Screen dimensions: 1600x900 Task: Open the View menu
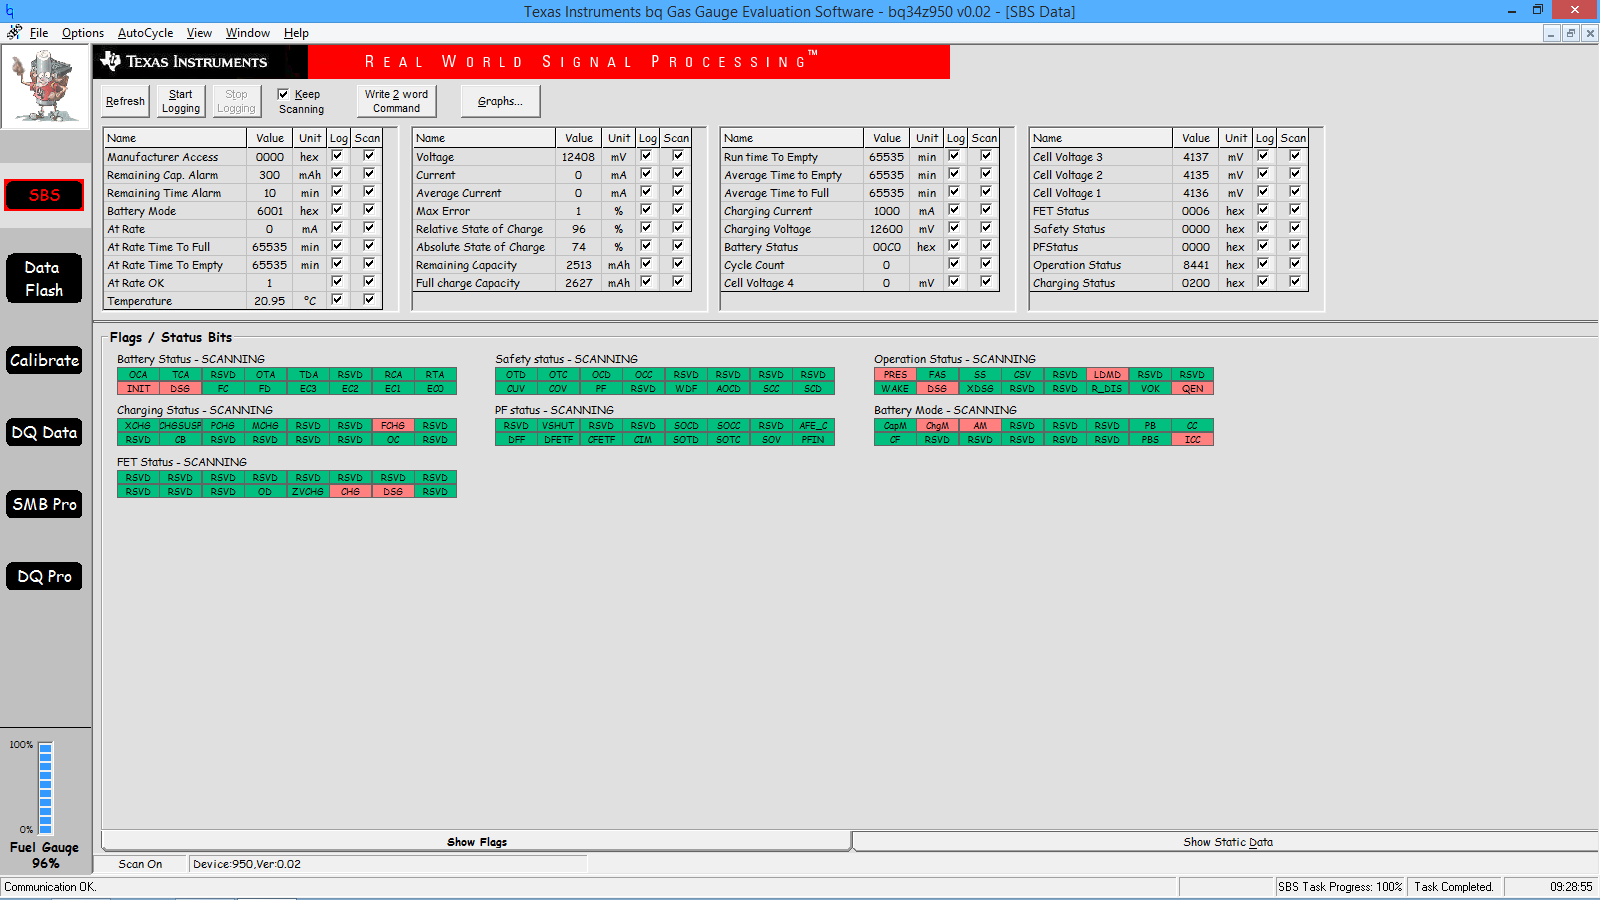(x=199, y=33)
